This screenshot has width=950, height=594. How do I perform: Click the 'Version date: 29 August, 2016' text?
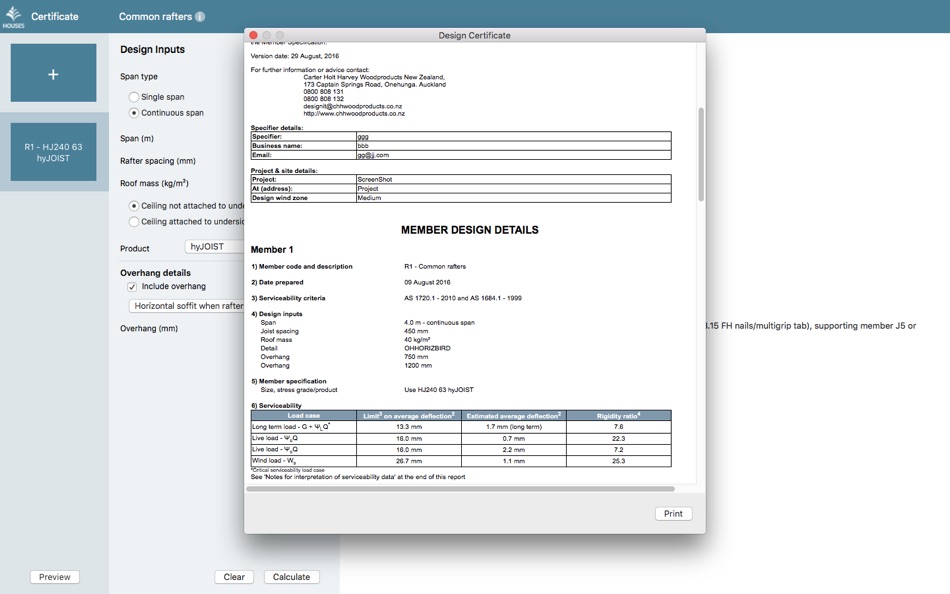tap(295, 56)
